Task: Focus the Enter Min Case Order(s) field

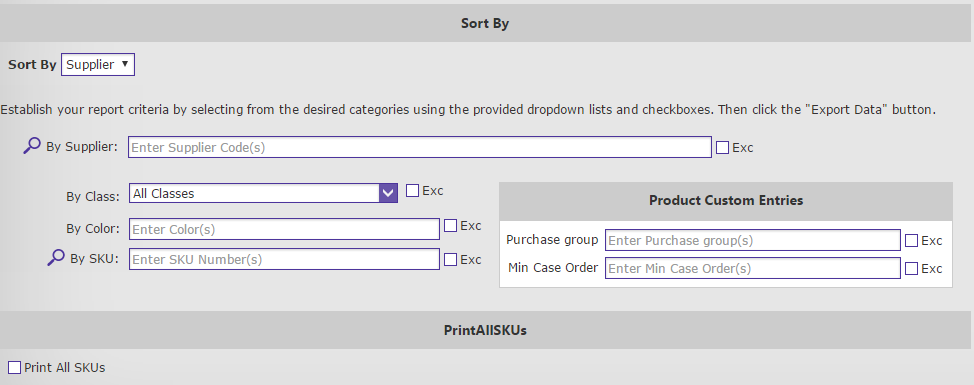Action: pyautogui.click(x=753, y=268)
